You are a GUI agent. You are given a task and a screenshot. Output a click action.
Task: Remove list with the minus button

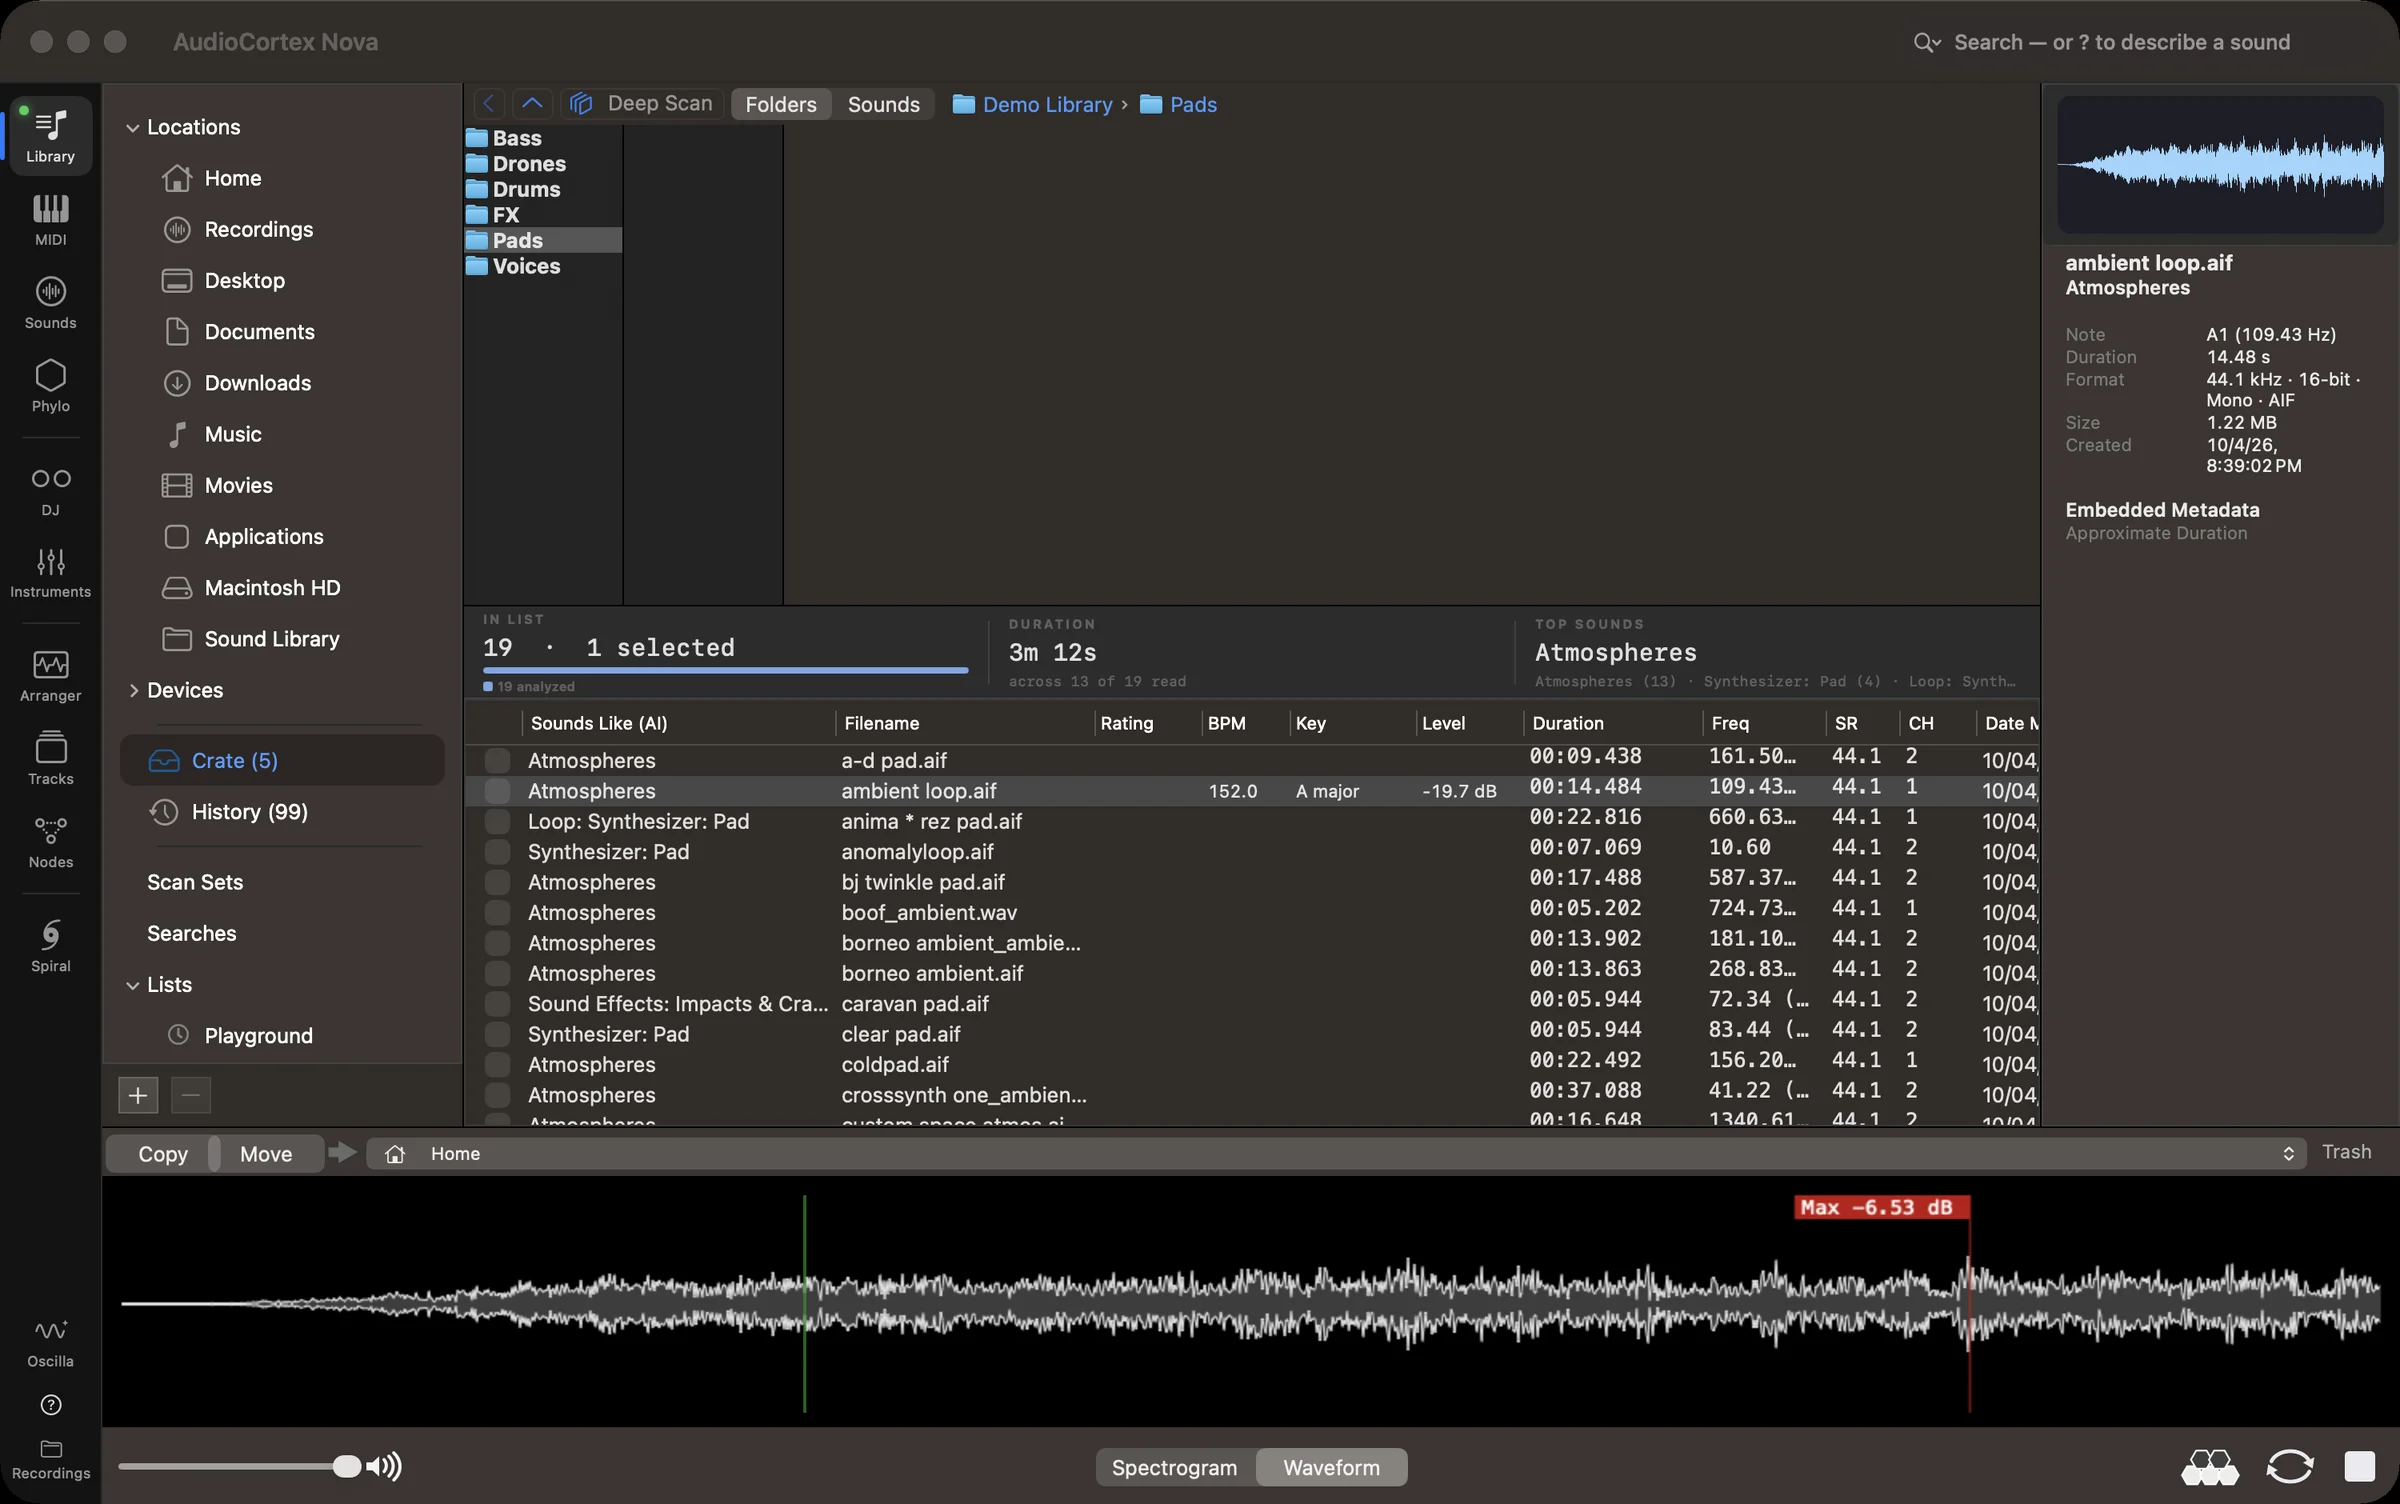click(x=191, y=1095)
